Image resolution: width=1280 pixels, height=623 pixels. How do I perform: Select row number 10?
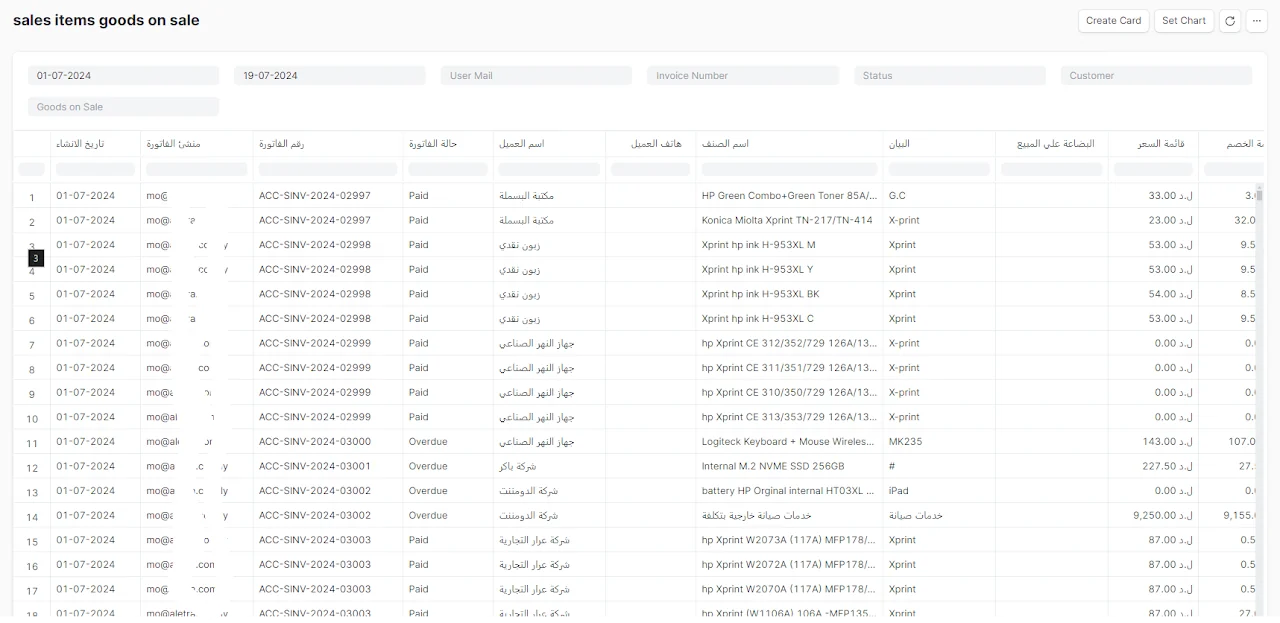click(x=32, y=419)
